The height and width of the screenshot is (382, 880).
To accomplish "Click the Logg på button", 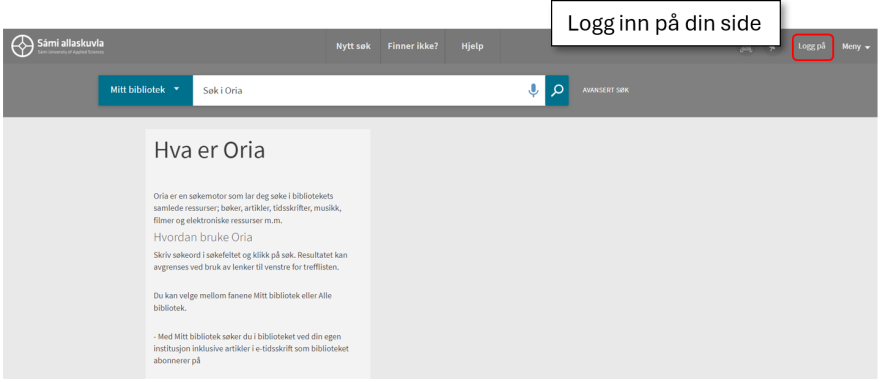I will 812,47.
